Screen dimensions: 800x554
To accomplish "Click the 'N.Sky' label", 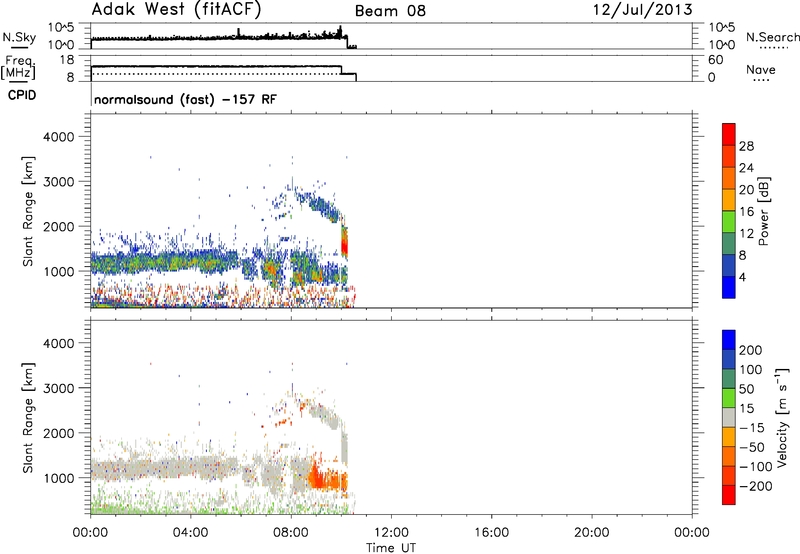I will [19, 37].
